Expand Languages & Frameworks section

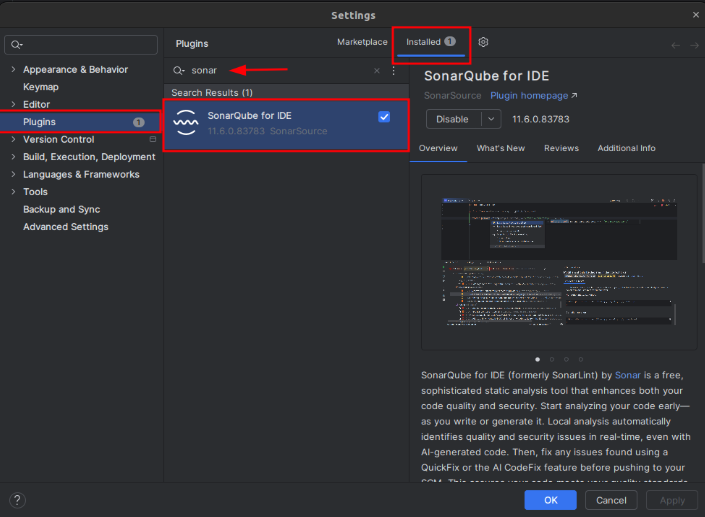tap(13, 174)
